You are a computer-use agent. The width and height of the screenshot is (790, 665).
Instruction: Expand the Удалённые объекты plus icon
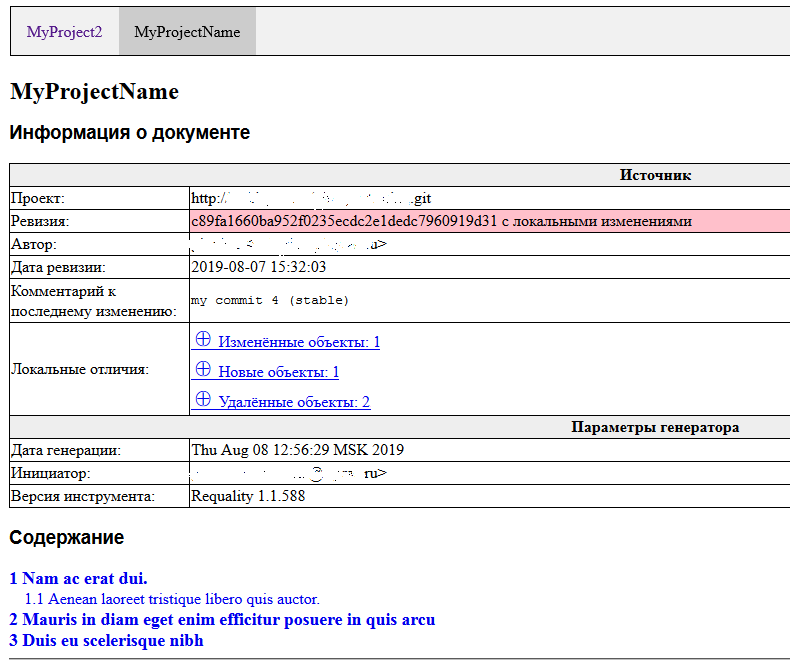(x=203, y=399)
